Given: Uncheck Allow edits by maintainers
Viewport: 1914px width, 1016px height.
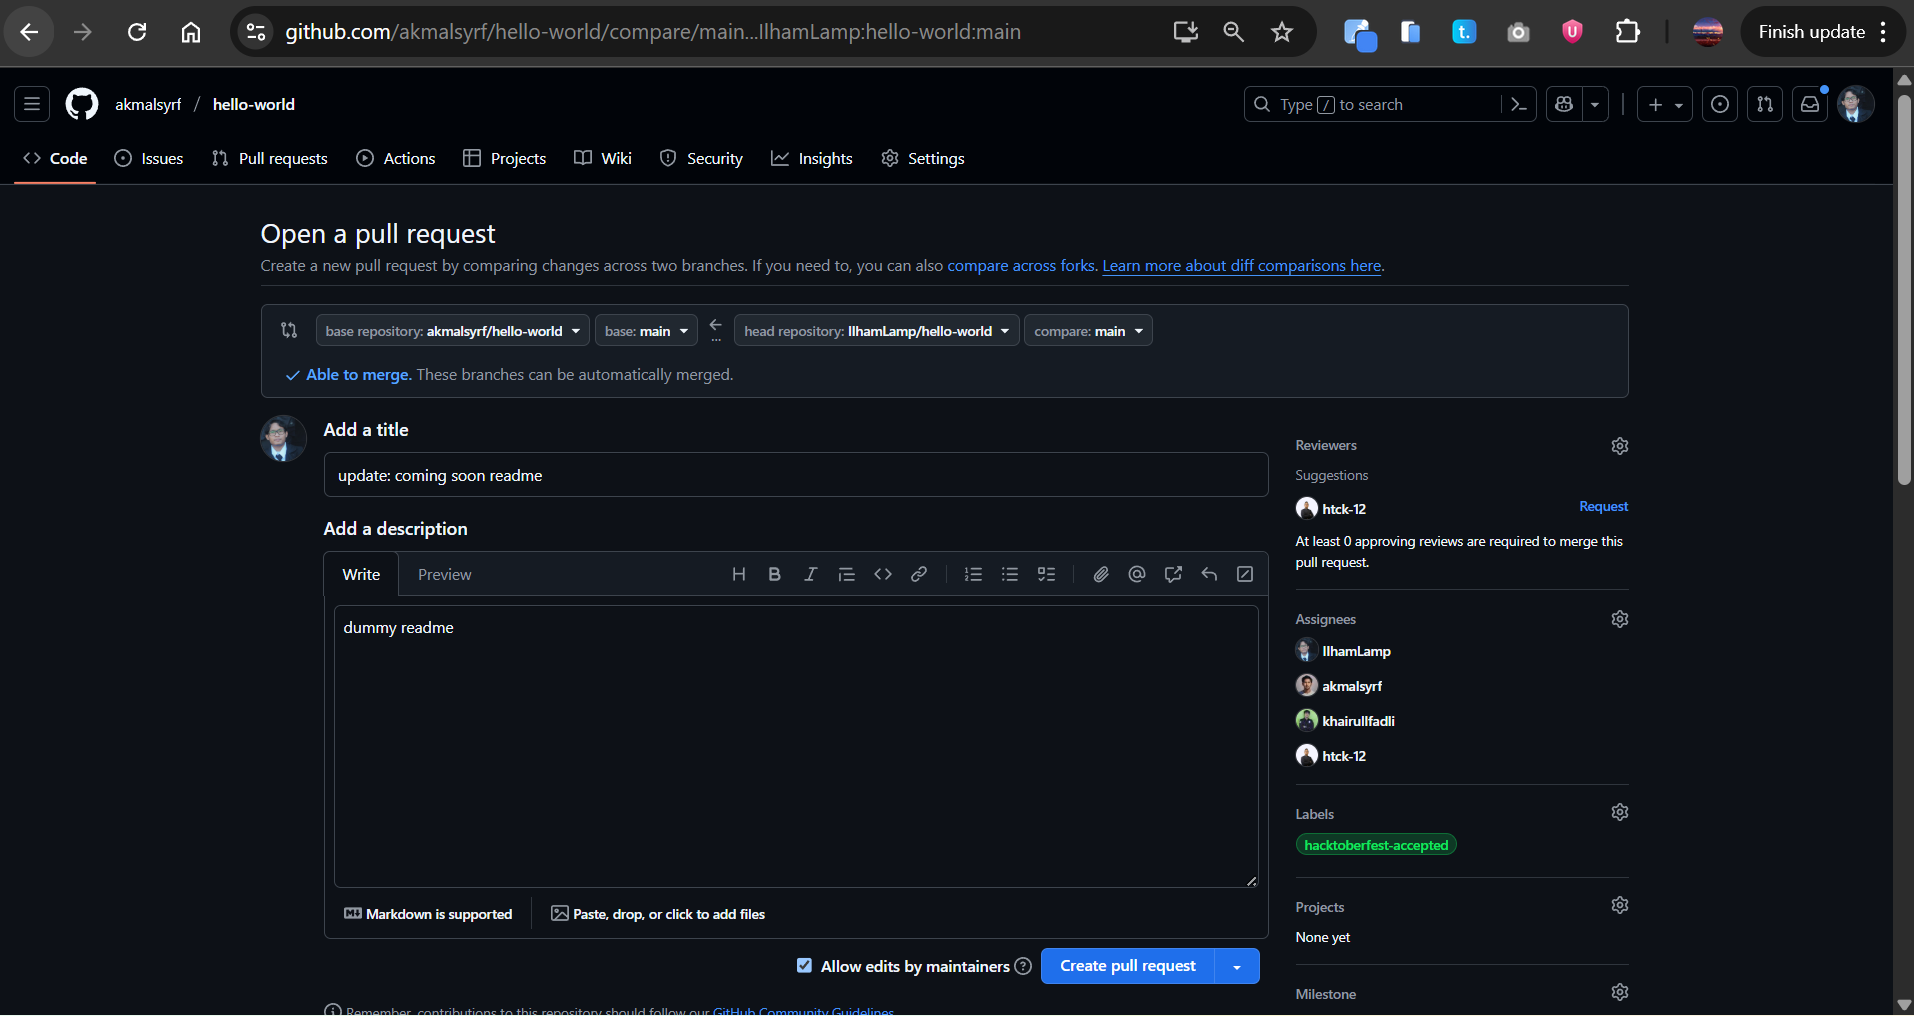Looking at the screenshot, I should [x=804, y=966].
